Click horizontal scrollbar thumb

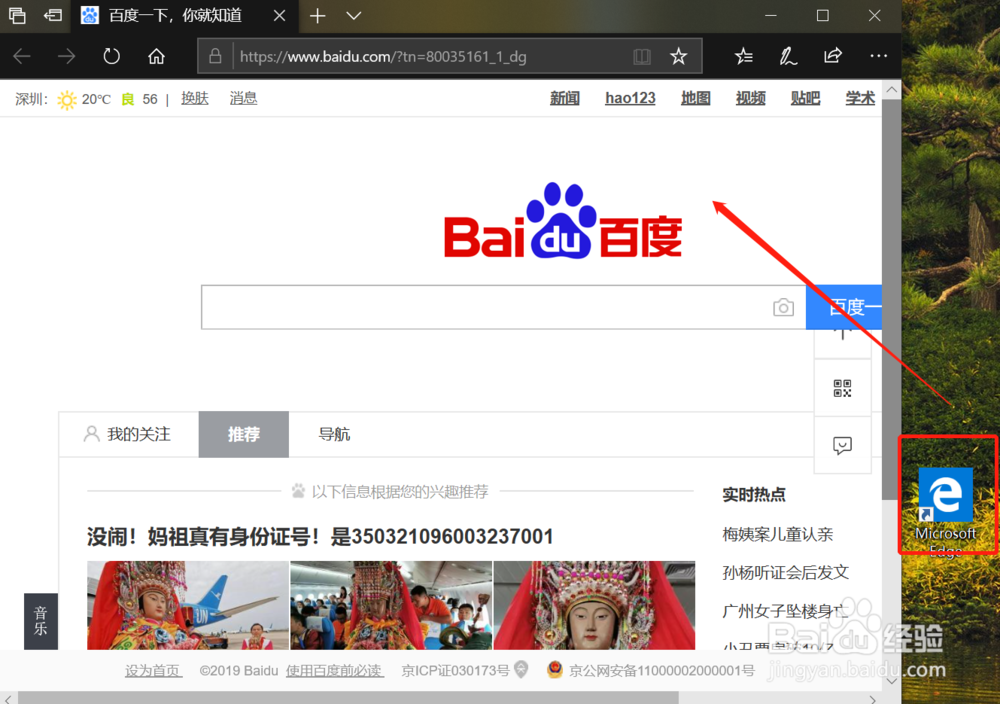pyautogui.click(x=348, y=698)
